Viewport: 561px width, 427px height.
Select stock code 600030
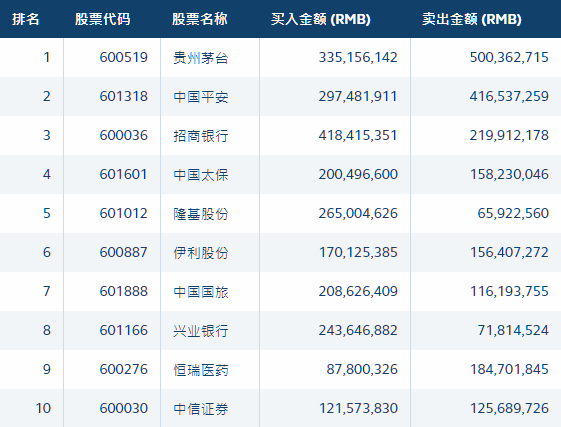(124, 408)
